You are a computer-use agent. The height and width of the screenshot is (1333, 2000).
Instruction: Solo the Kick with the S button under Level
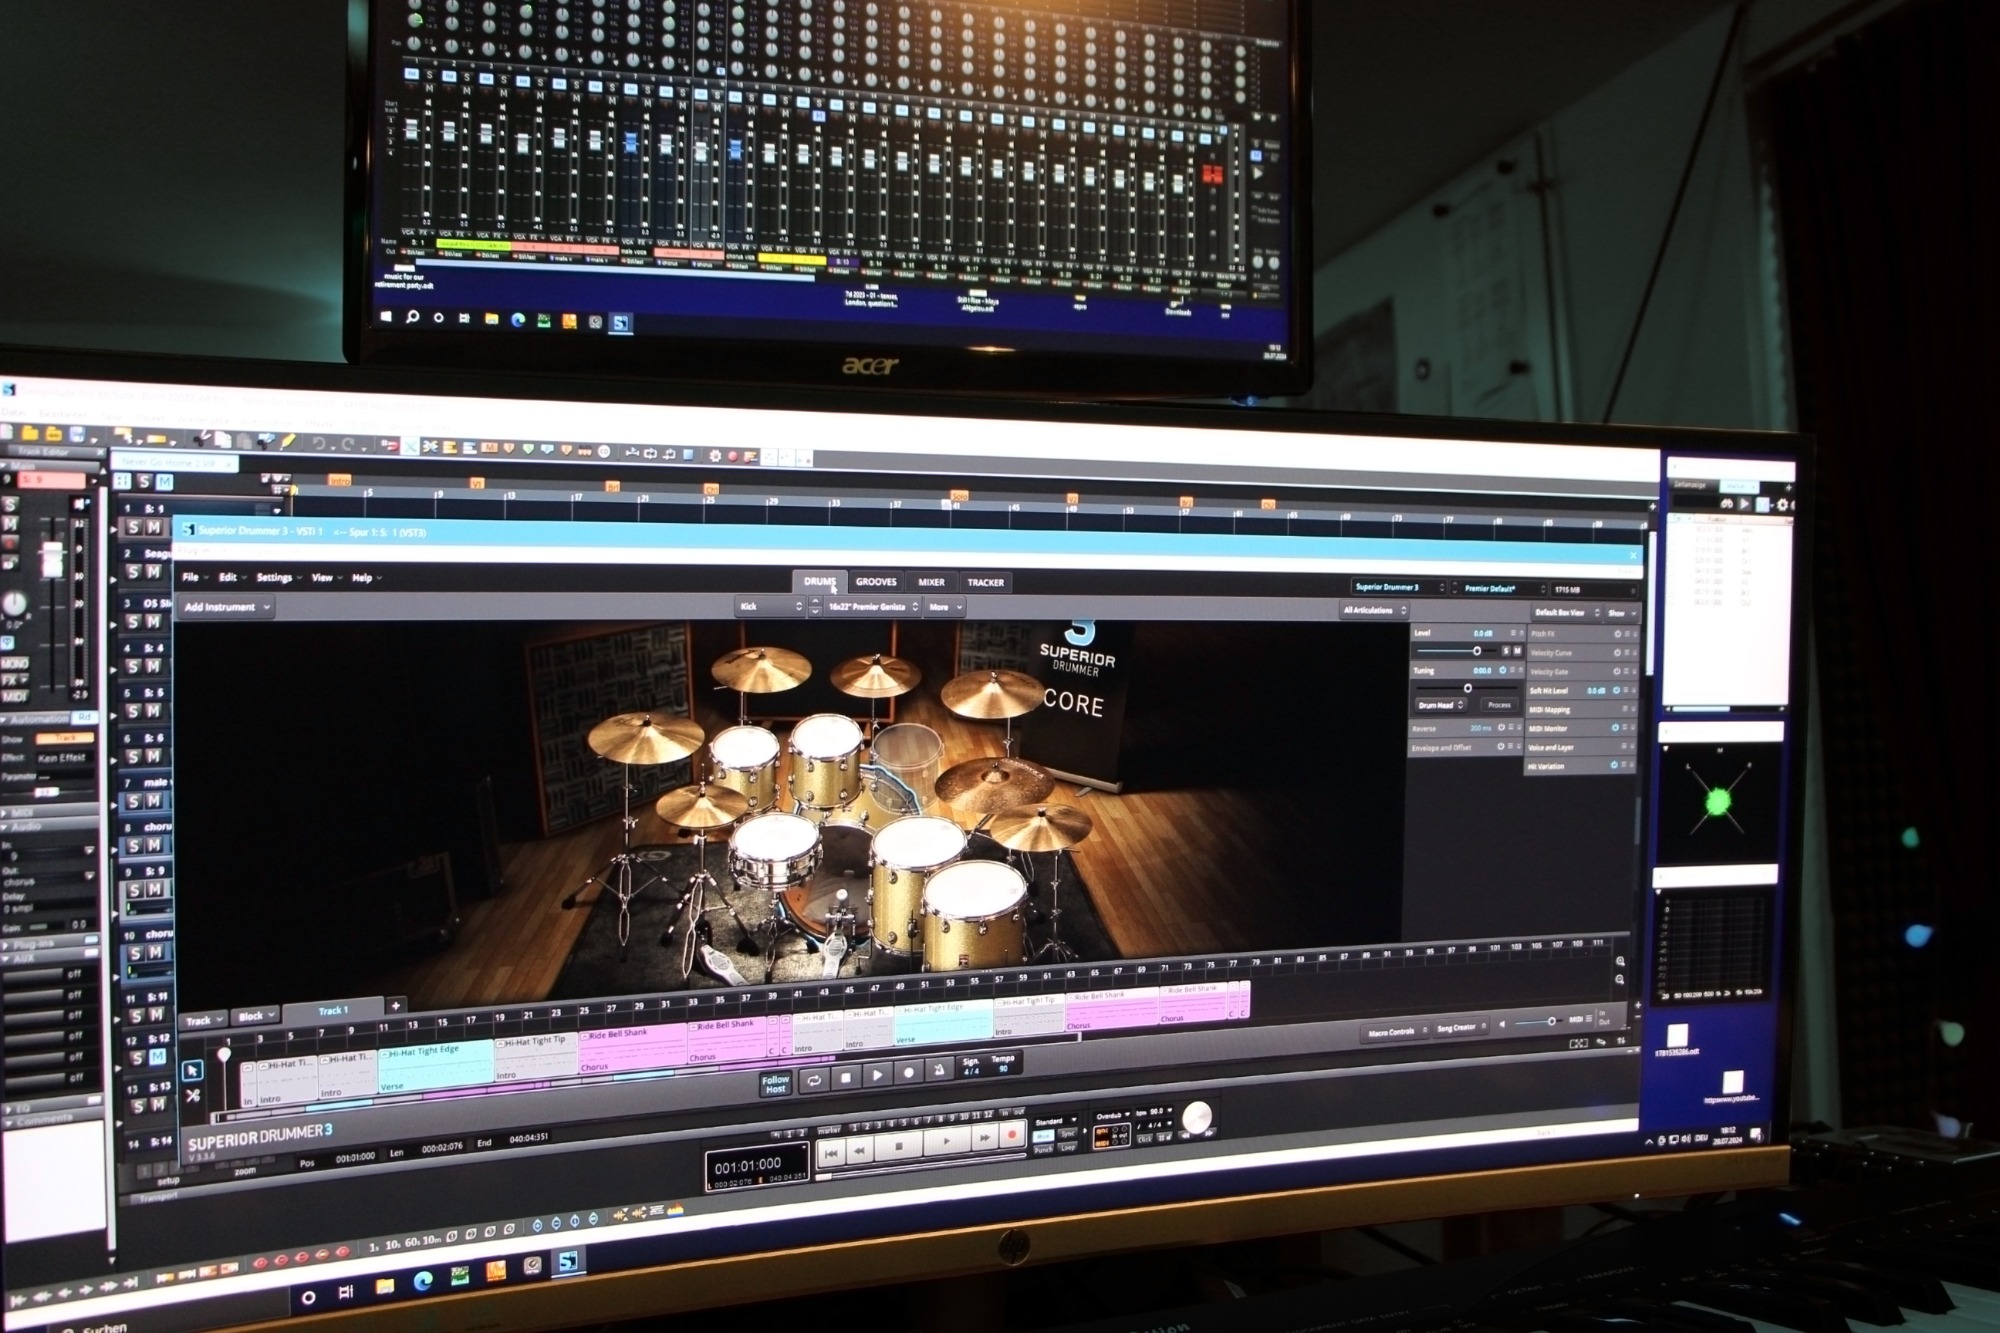click(1505, 651)
